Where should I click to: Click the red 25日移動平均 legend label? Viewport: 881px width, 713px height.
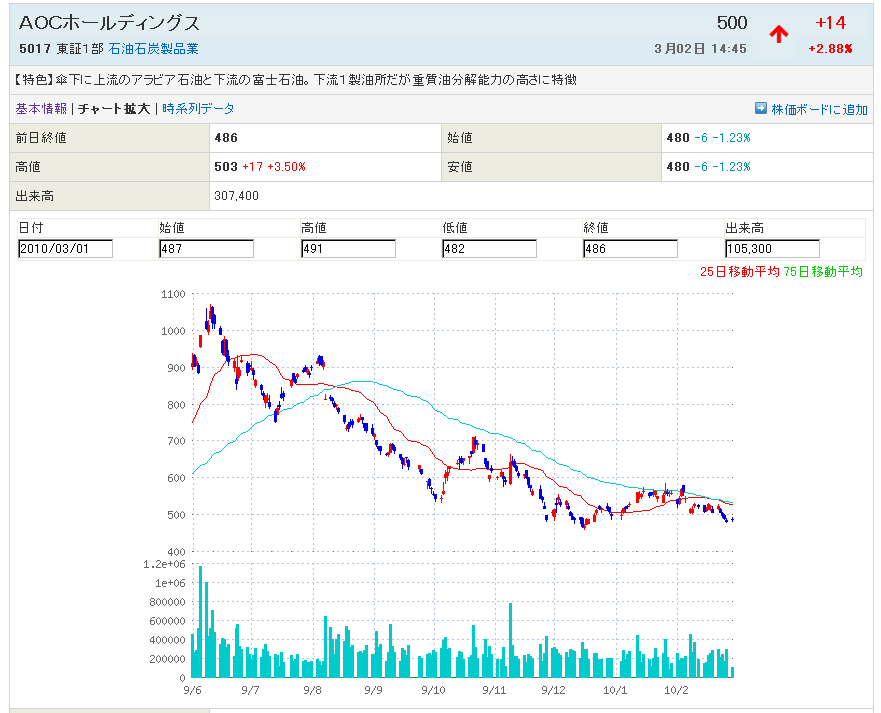pos(739,271)
